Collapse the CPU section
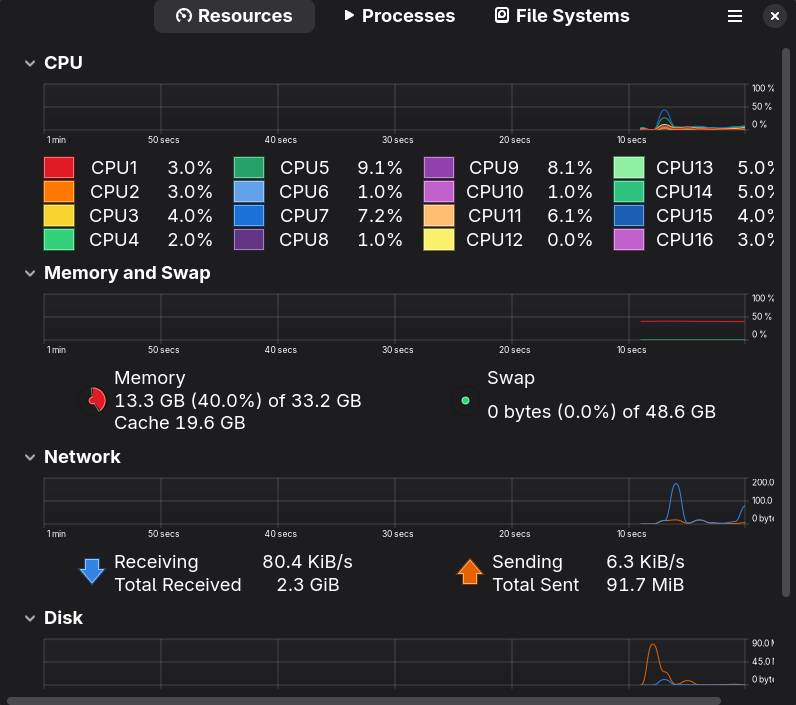The width and height of the screenshot is (796, 705). coord(30,63)
